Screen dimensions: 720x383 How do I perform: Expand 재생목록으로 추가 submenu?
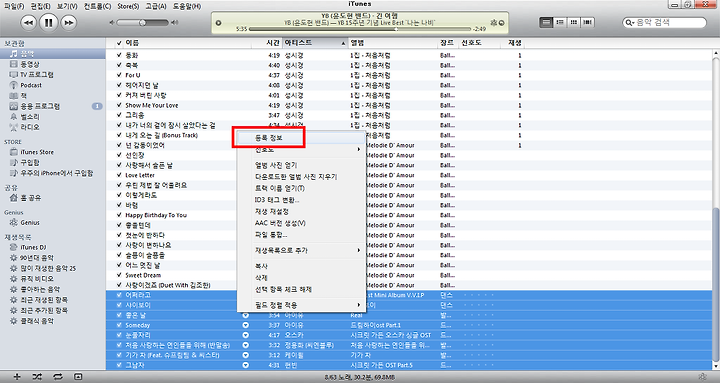pyautogui.click(x=301, y=250)
